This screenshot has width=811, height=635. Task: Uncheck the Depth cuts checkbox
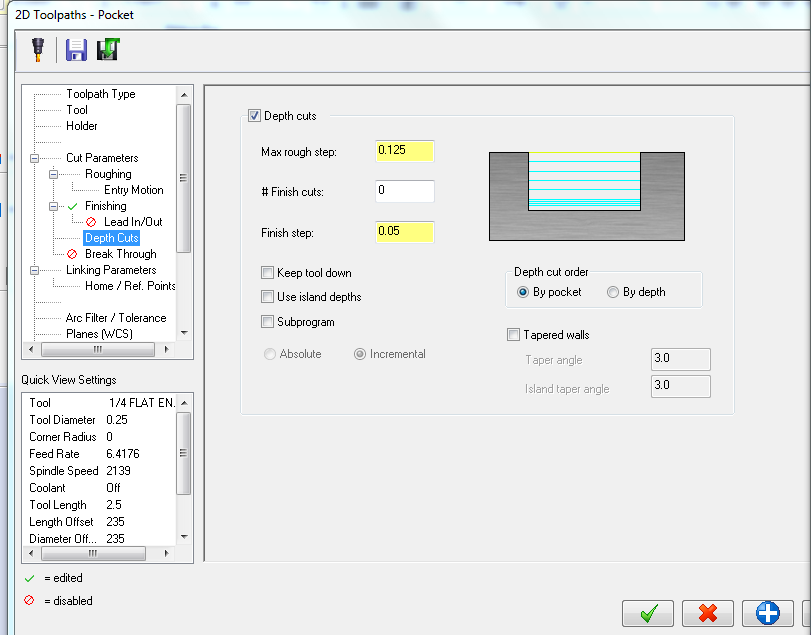pyautogui.click(x=254, y=116)
